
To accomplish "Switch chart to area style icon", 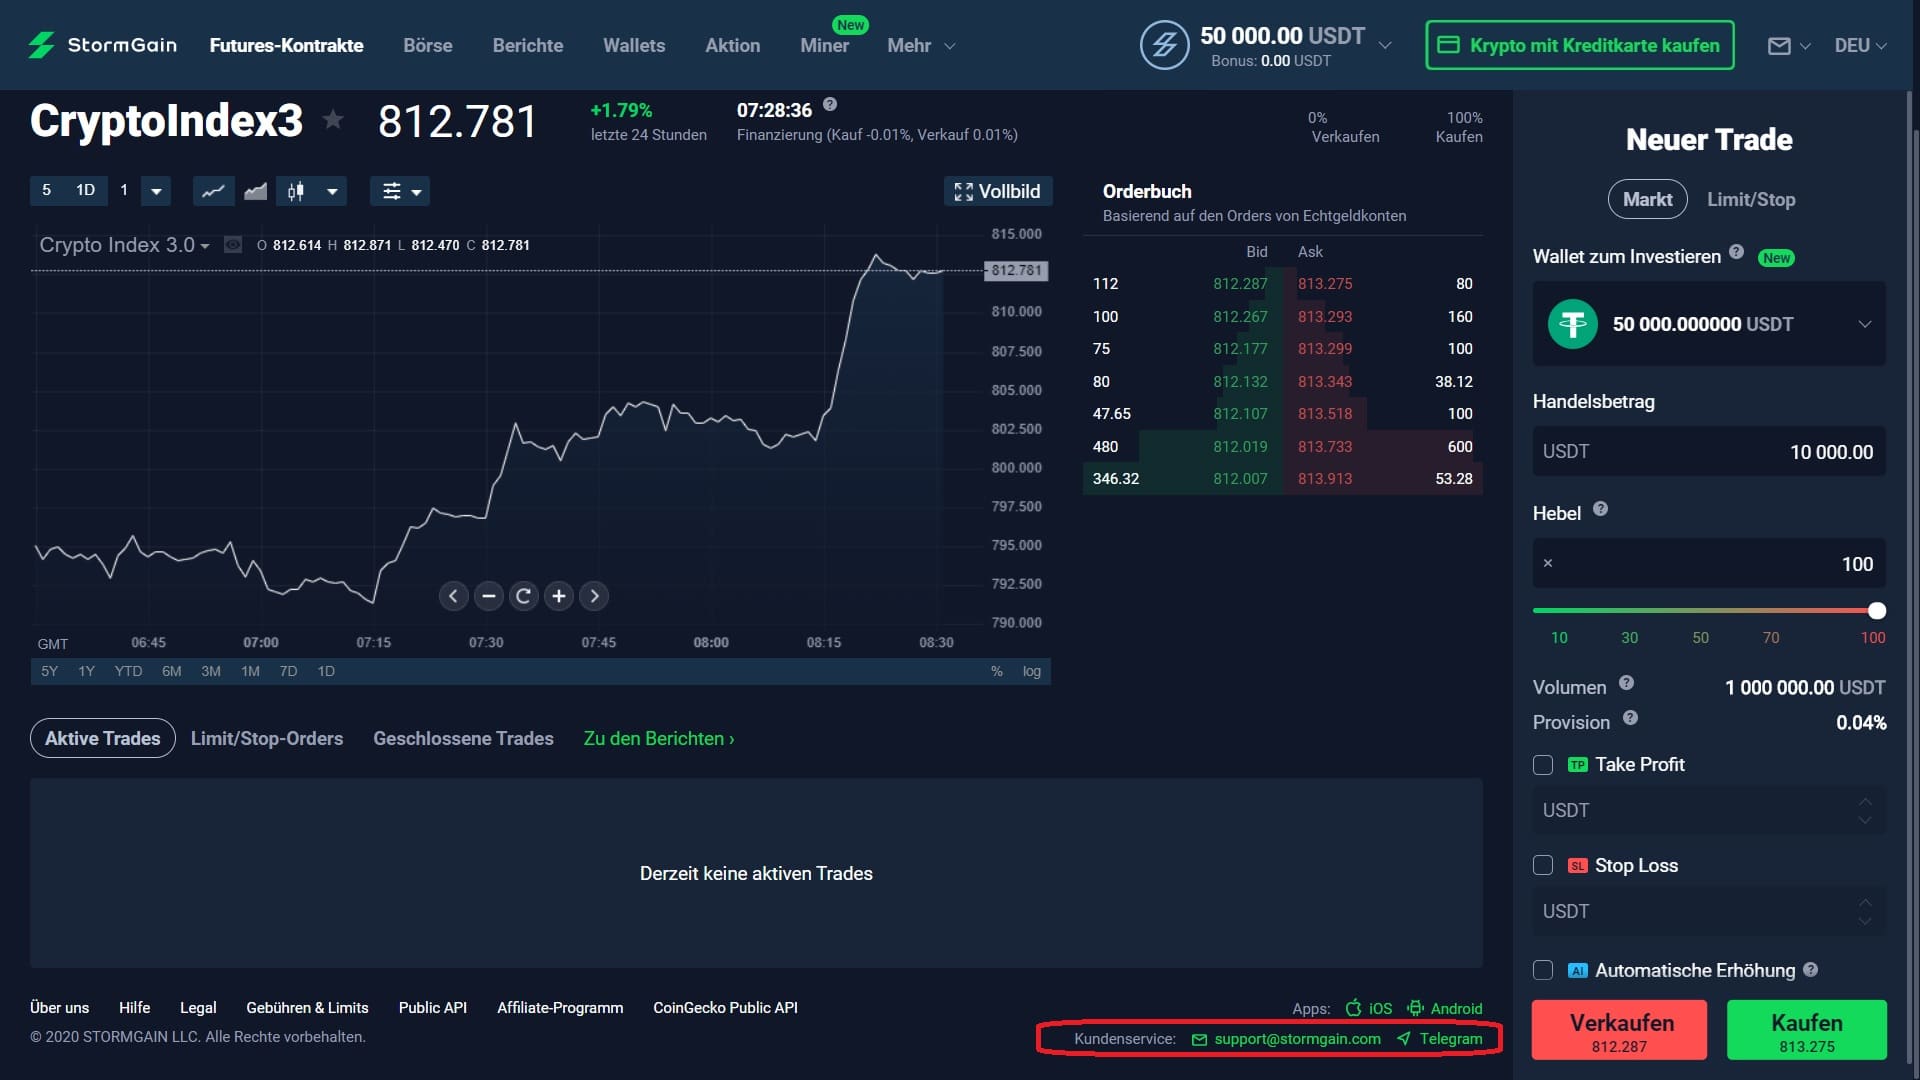I will (256, 191).
